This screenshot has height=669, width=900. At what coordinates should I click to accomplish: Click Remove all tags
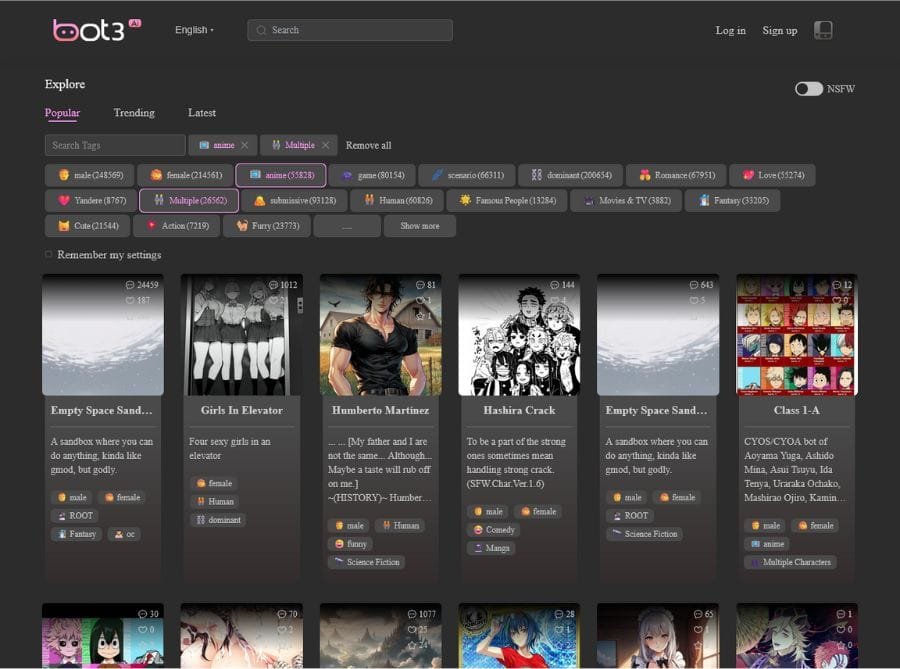[368, 145]
